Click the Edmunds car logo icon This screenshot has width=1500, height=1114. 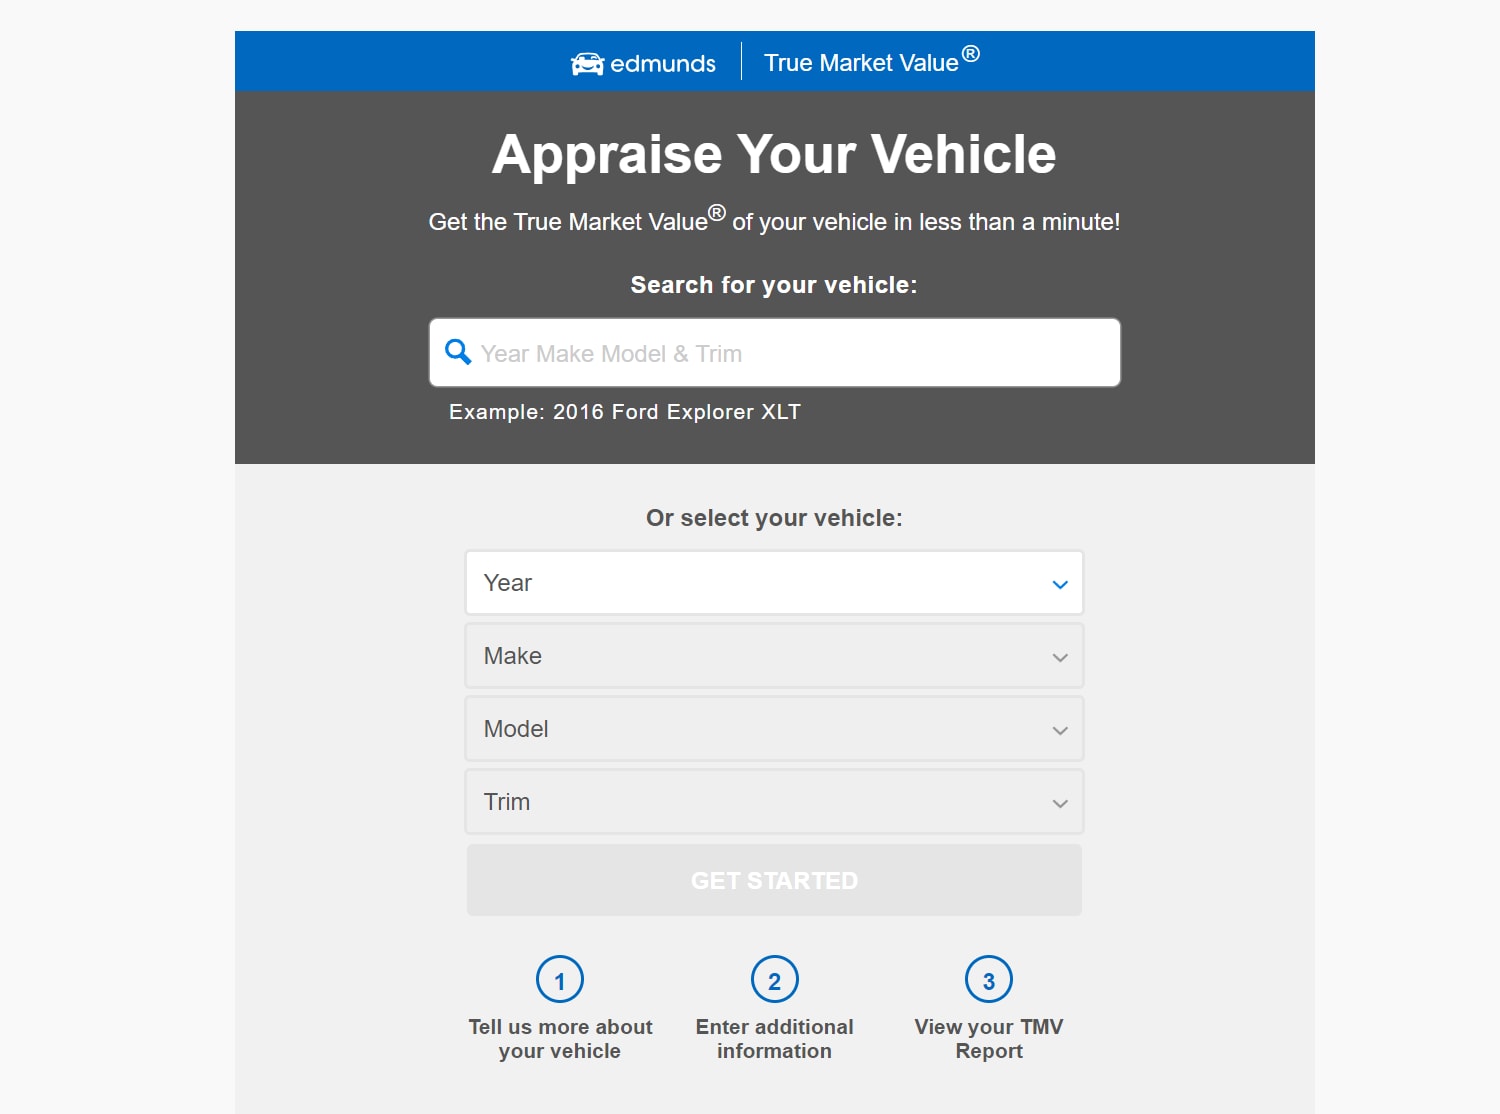tap(587, 64)
